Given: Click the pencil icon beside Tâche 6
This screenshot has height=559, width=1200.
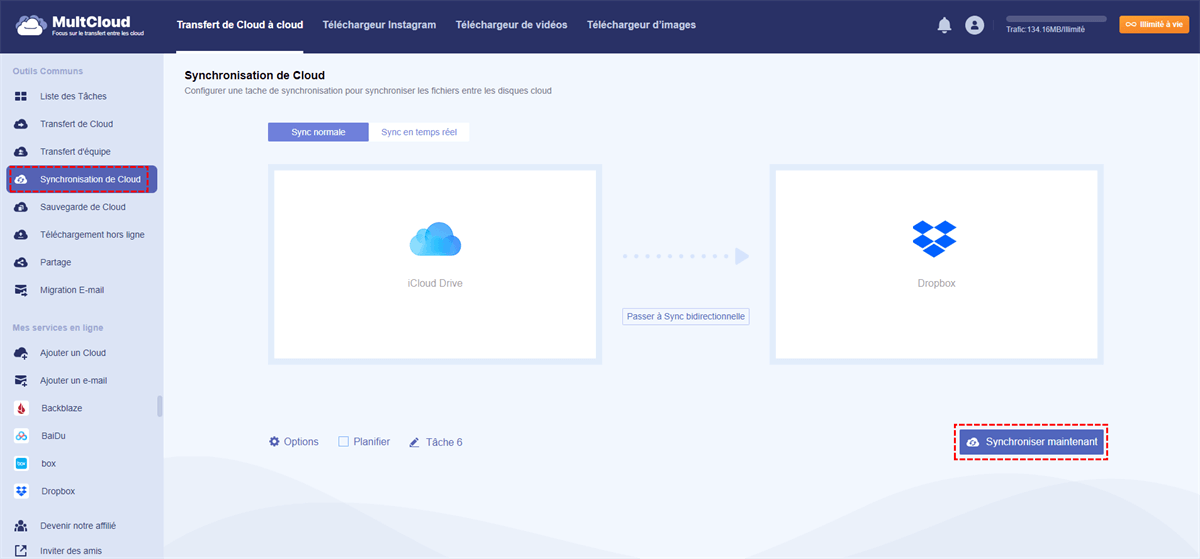Looking at the screenshot, I should [414, 442].
